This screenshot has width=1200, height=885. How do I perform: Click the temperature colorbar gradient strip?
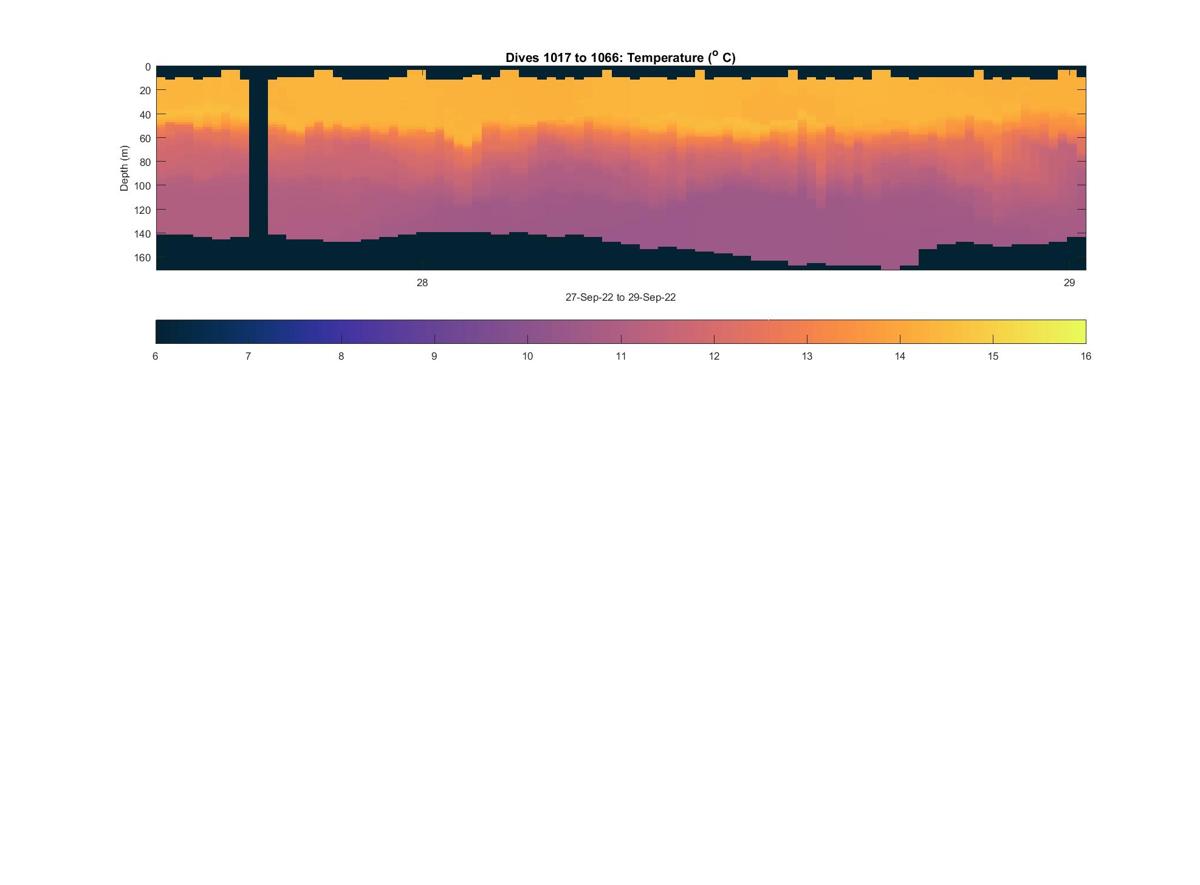pos(621,331)
